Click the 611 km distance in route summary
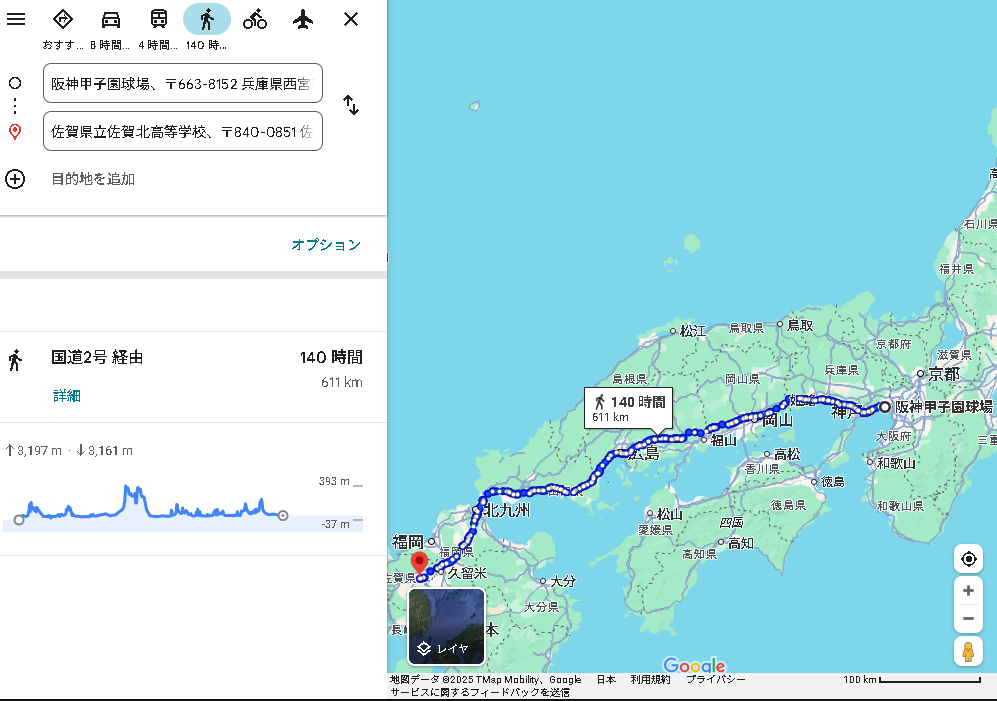This screenshot has width=997, height=701. click(341, 382)
